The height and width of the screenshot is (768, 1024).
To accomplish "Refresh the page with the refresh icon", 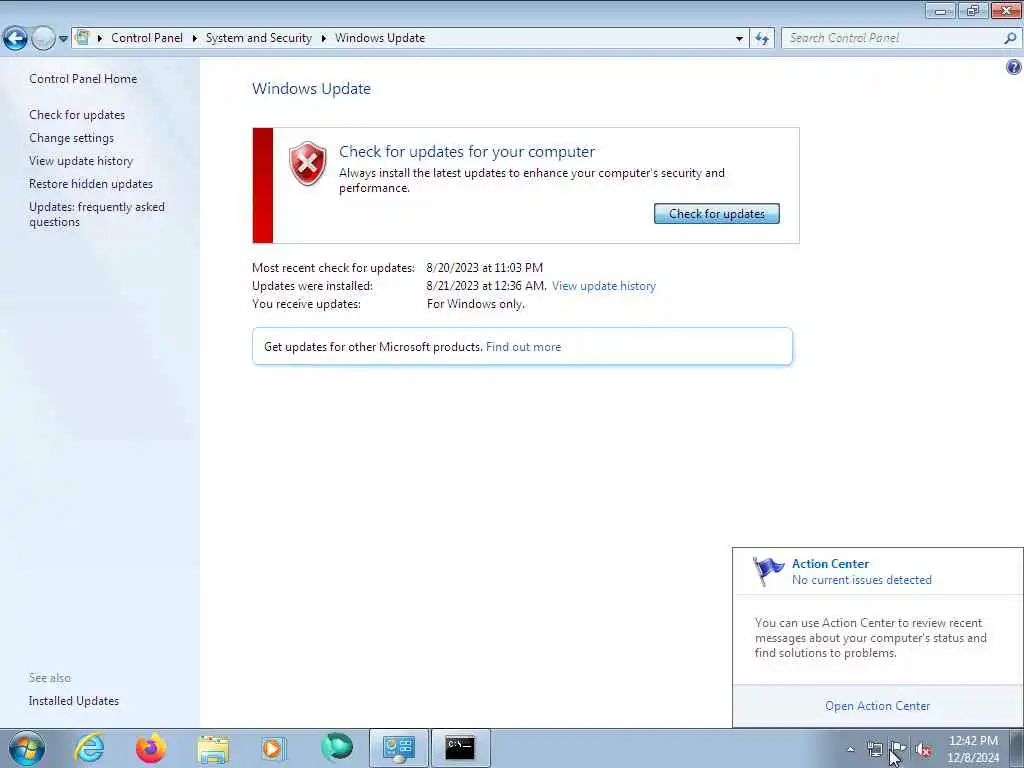I will [x=762, y=39].
